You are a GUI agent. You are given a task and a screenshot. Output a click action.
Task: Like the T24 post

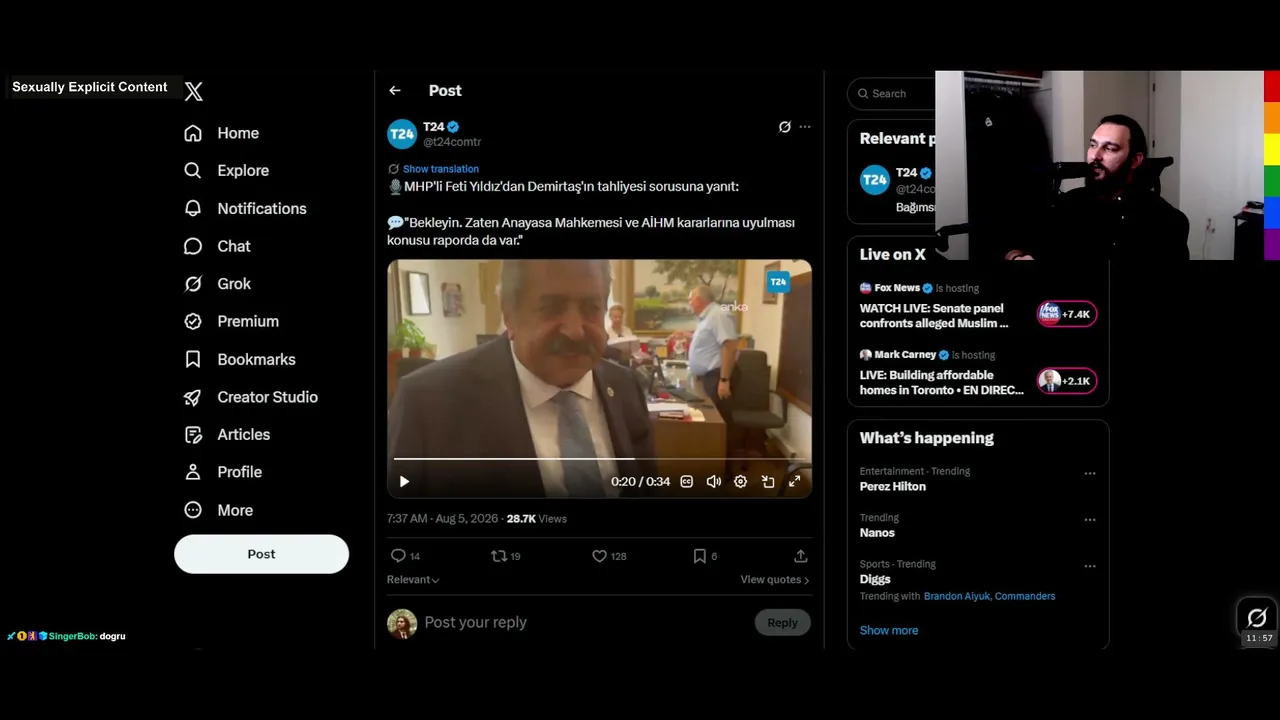(x=599, y=556)
